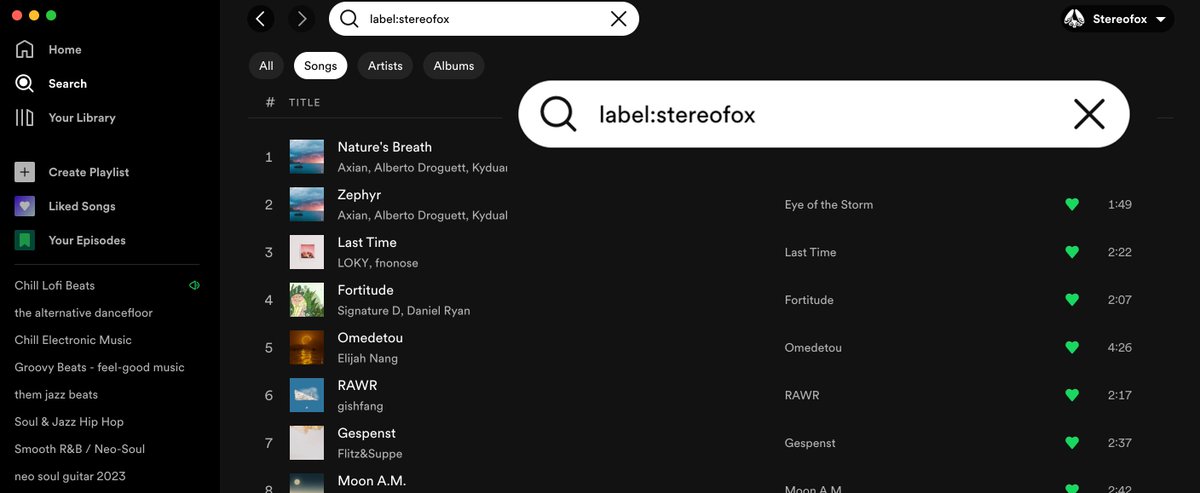Image resolution: width=1200 pixels, height=493 pixels.
Task: Open the Nature's Breath cover thumbnail
Action: point(307,156)
